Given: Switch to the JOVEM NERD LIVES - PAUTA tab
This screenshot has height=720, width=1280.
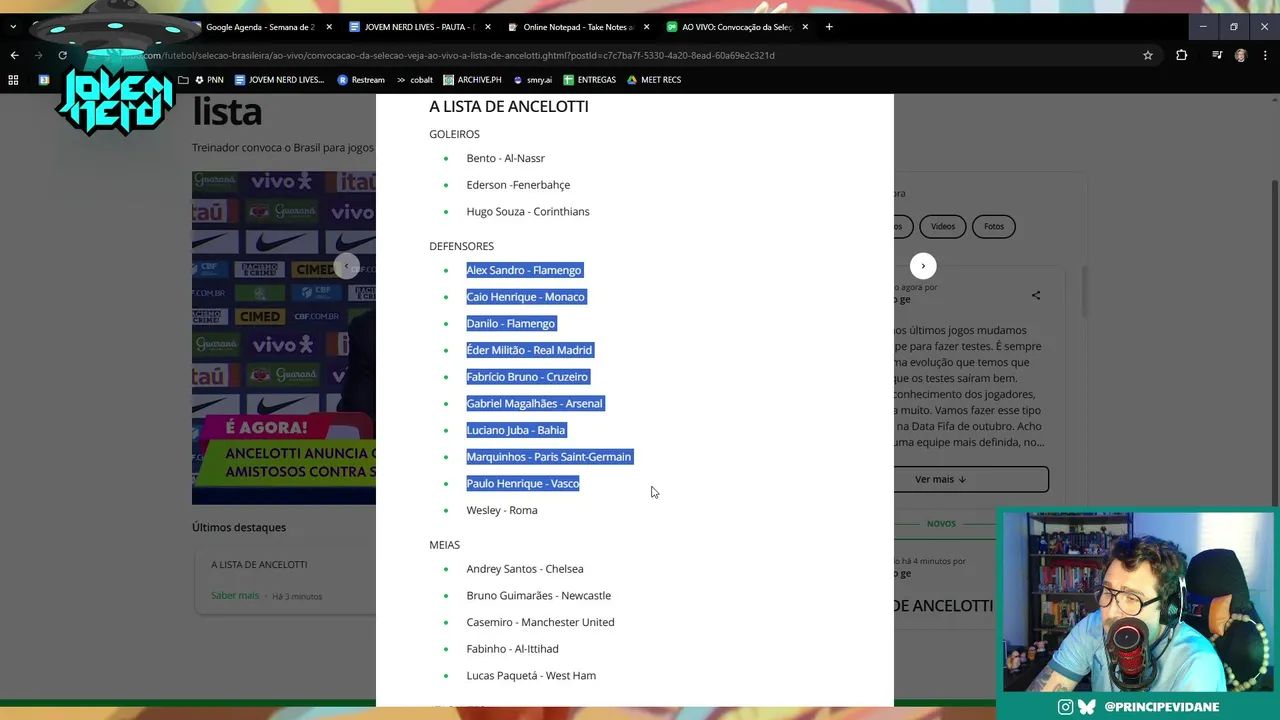Looking at the screenshot, I should (419, 27).
